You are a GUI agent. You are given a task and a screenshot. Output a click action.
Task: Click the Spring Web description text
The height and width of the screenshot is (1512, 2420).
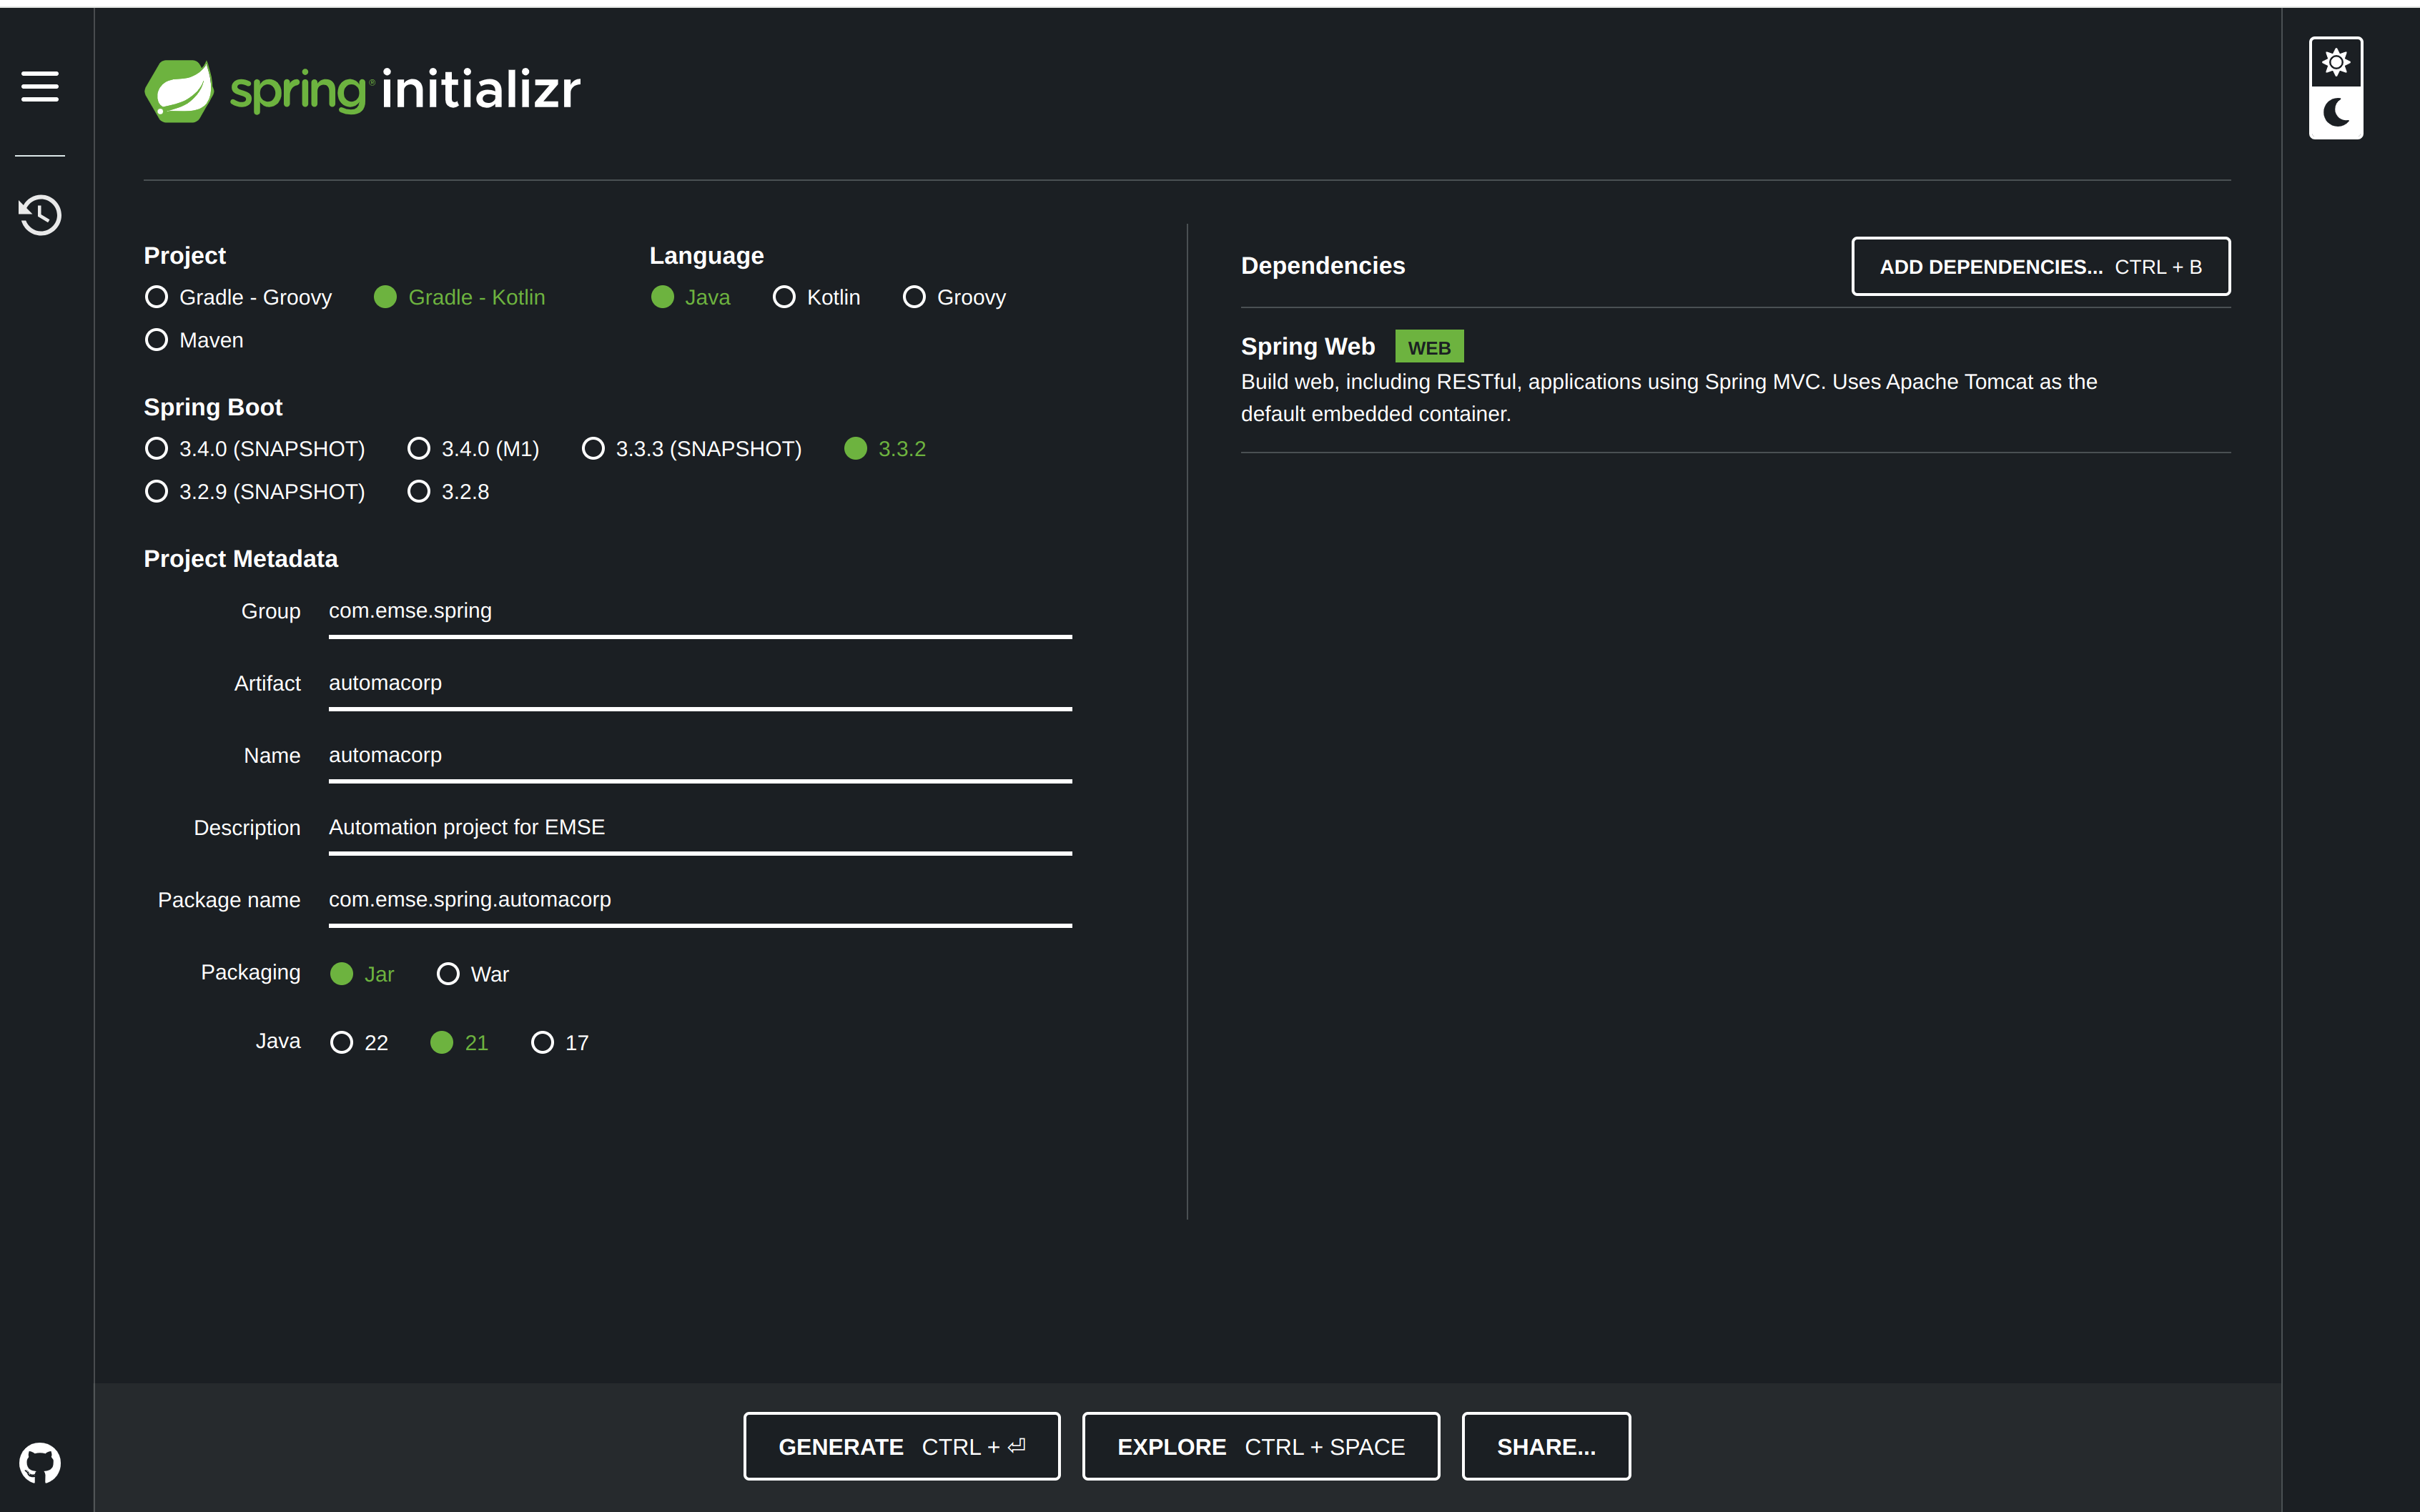point(1669,398)
